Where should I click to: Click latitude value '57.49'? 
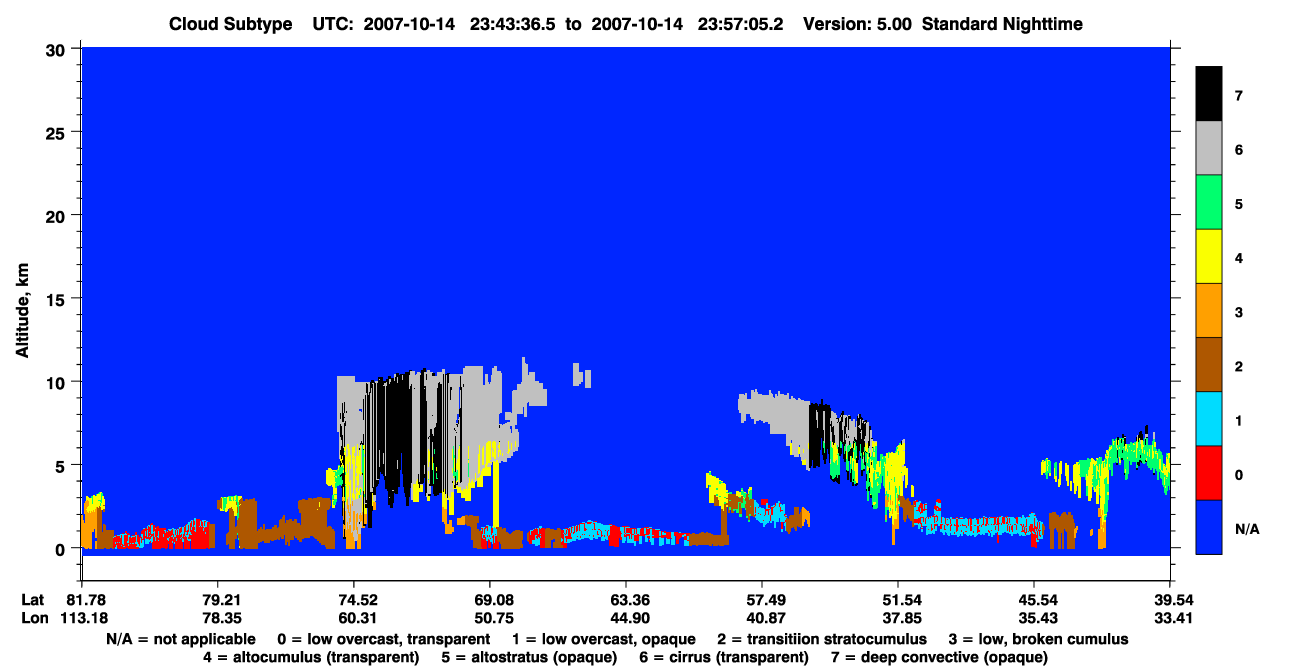coord(762,600)
